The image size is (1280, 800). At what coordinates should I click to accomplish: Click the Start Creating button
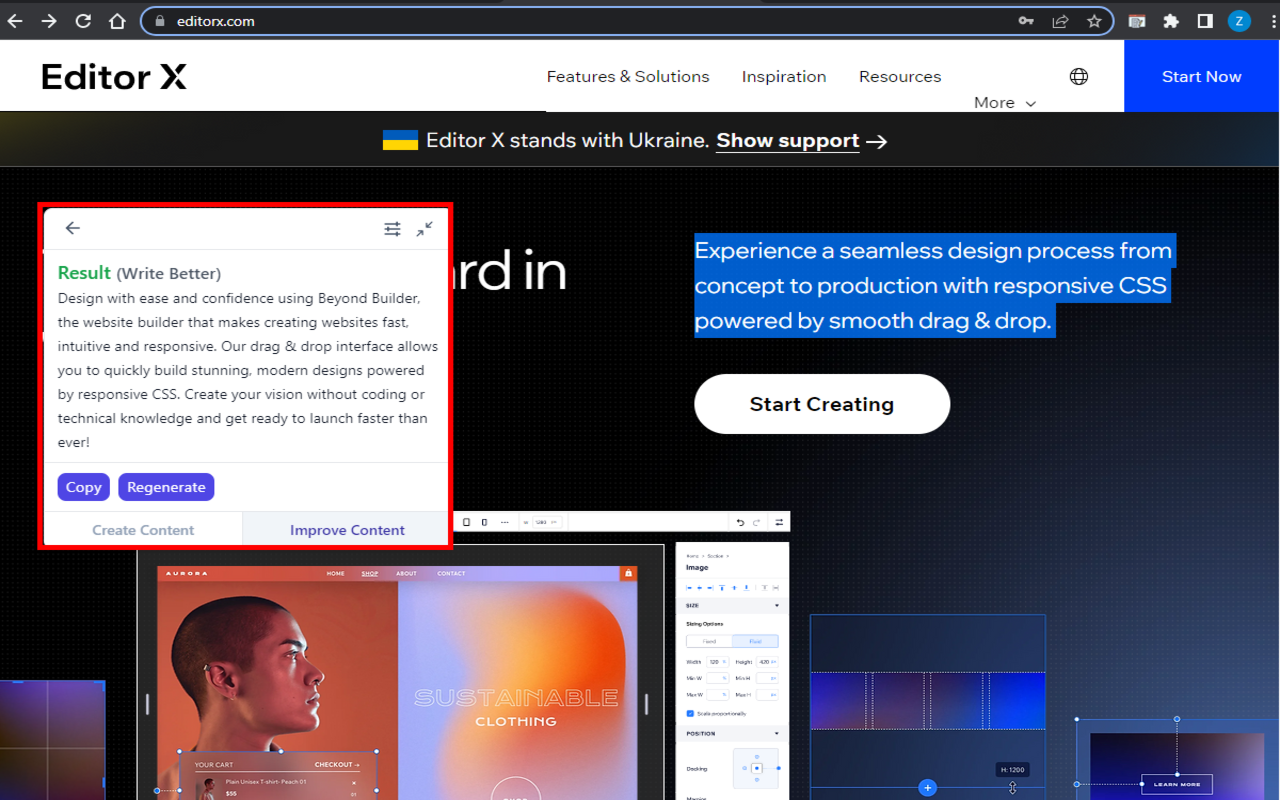[x=821, y=404]
